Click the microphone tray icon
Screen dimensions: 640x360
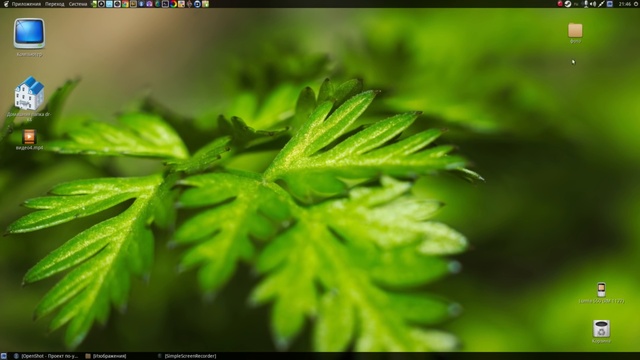586,4
